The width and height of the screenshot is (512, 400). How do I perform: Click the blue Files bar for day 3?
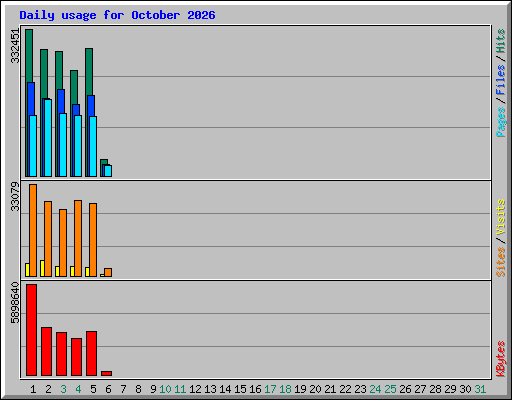click(x=61, y=101)
